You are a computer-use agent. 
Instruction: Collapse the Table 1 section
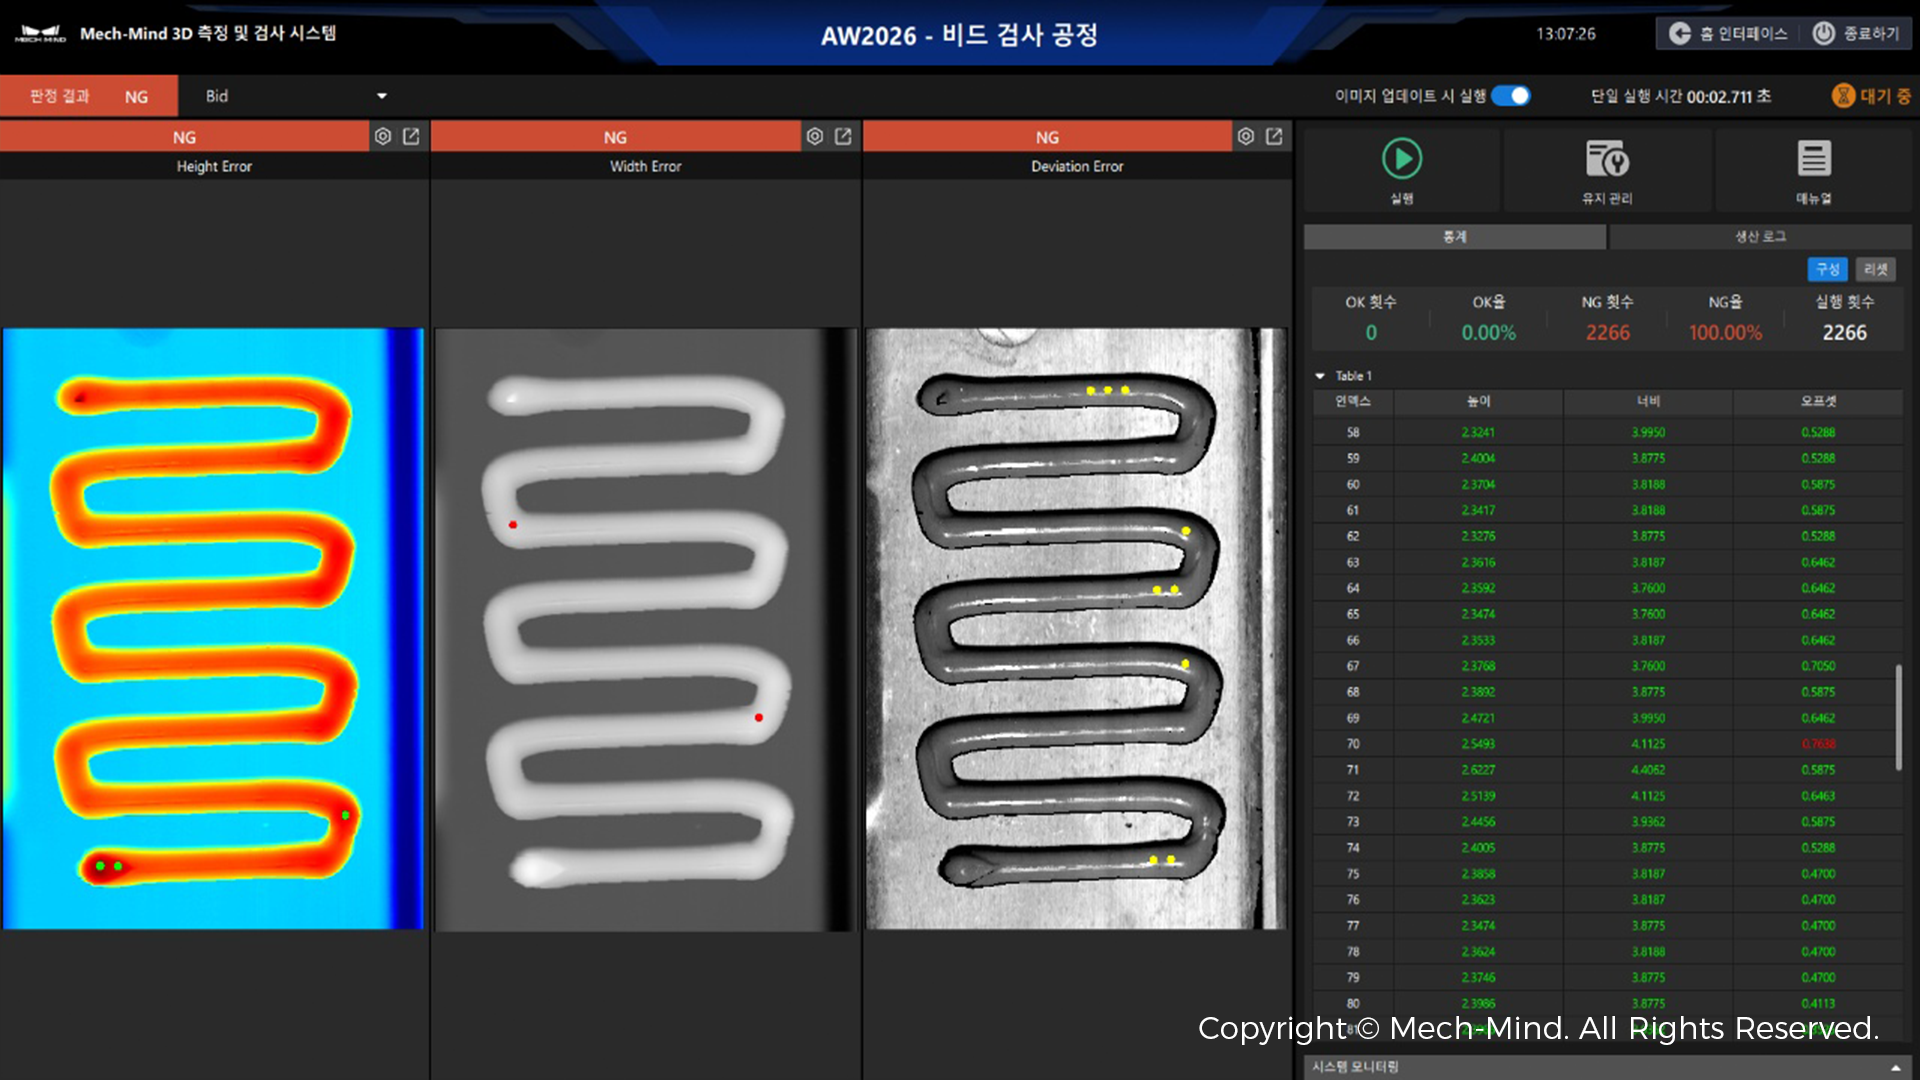1320,376
